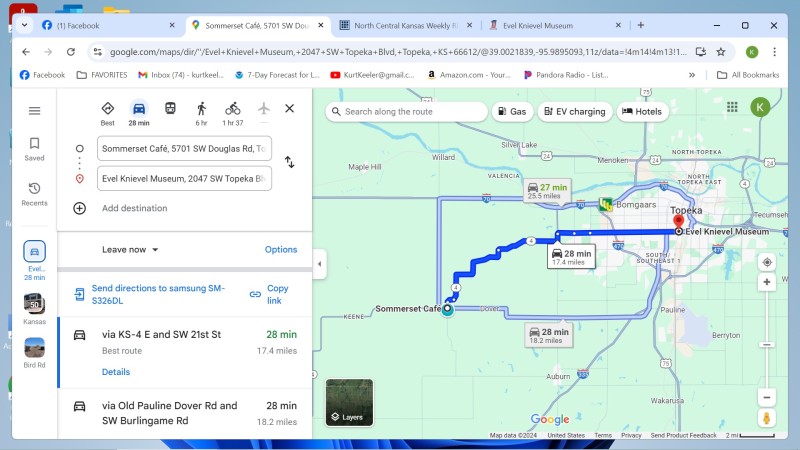Open the Leave now dropdown

click(130, 249)
